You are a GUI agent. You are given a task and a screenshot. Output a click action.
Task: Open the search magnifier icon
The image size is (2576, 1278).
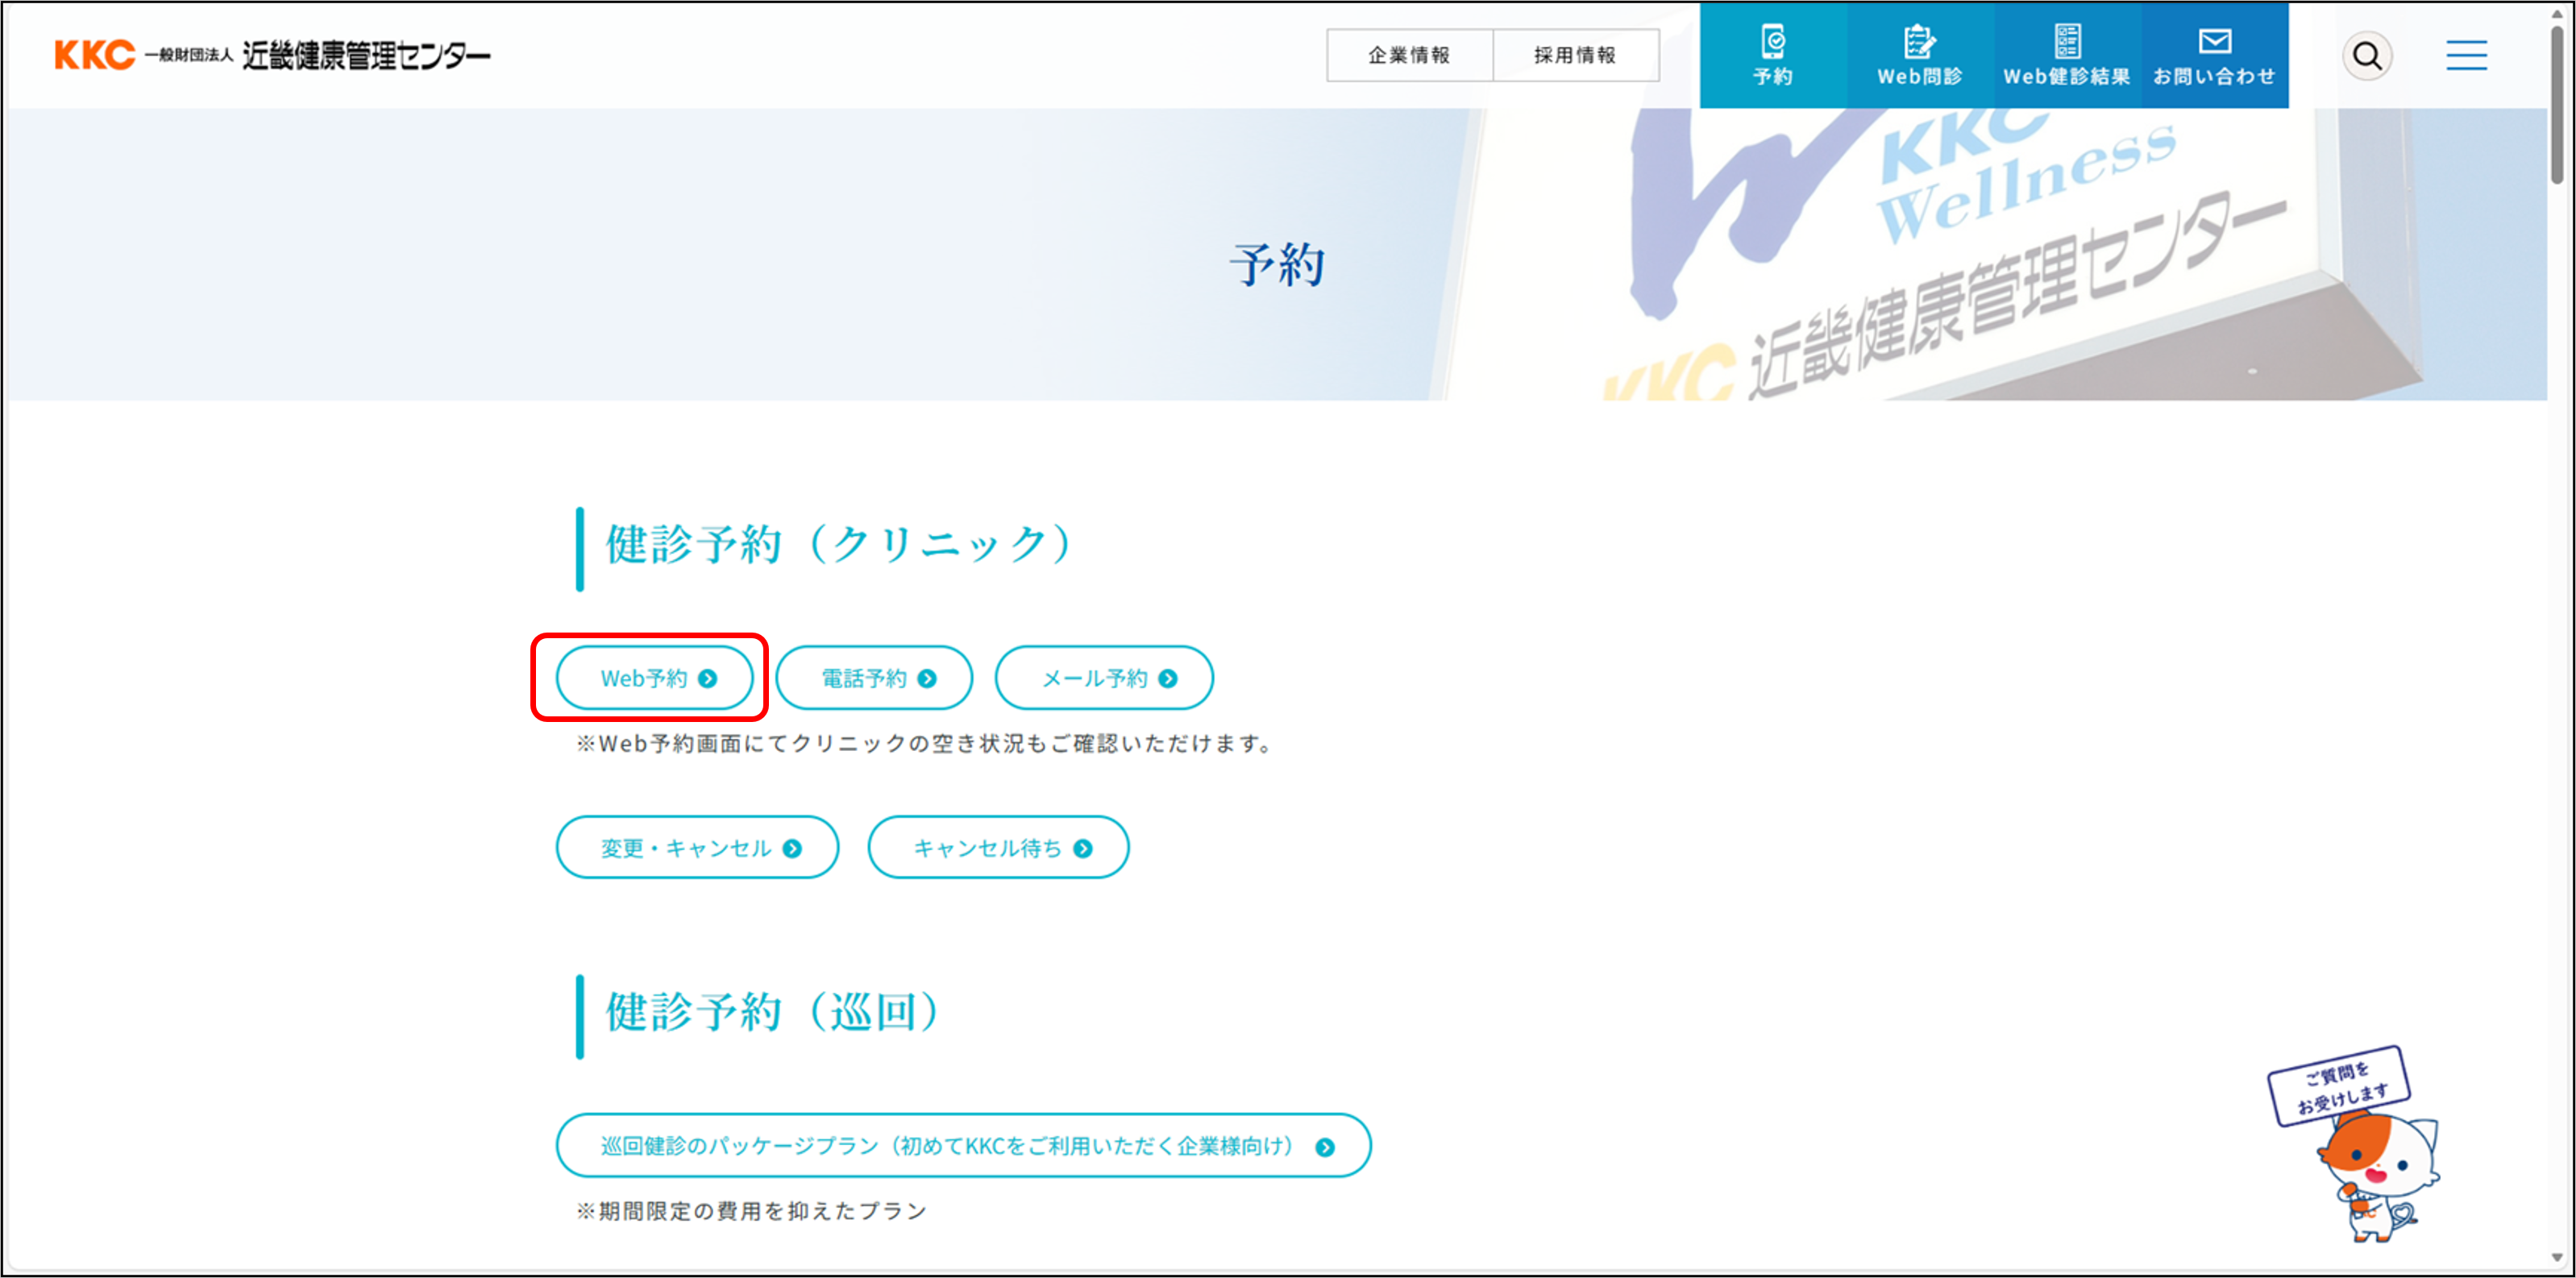pyautogui.click(x=2366, y=55)
